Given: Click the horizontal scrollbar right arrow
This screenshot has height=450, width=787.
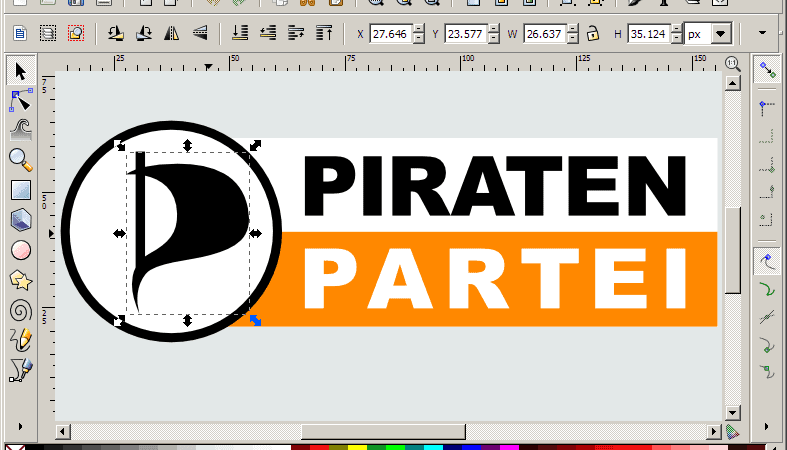Looking at the screenshot, I should point(714,431).
